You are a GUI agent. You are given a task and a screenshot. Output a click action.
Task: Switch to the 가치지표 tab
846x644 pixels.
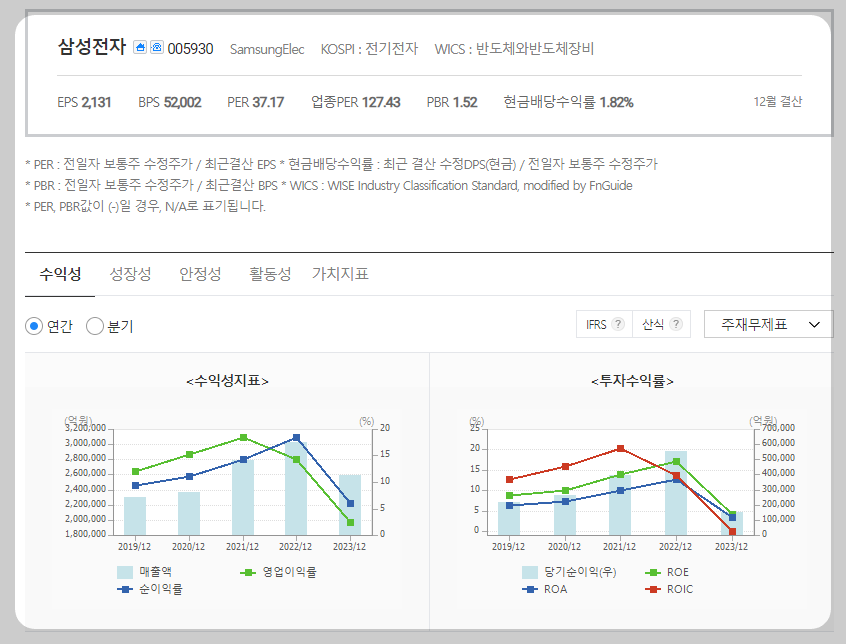(340, 274)
